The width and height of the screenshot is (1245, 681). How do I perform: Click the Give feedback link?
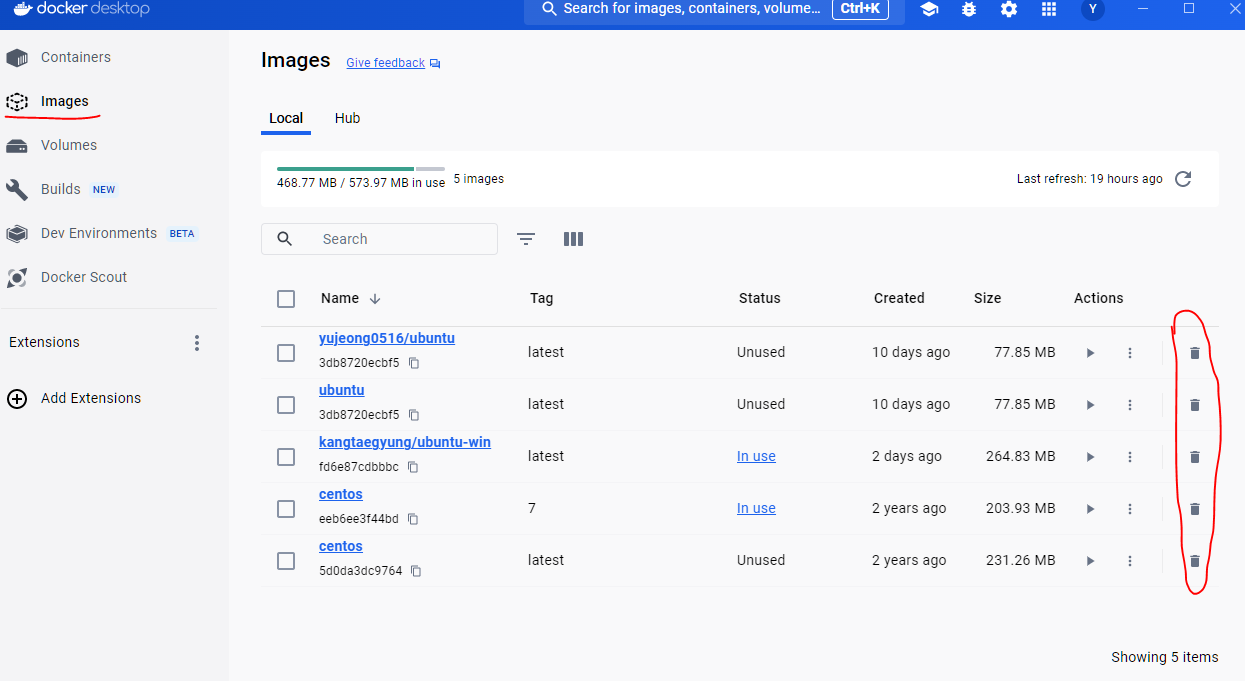(385, 63)
